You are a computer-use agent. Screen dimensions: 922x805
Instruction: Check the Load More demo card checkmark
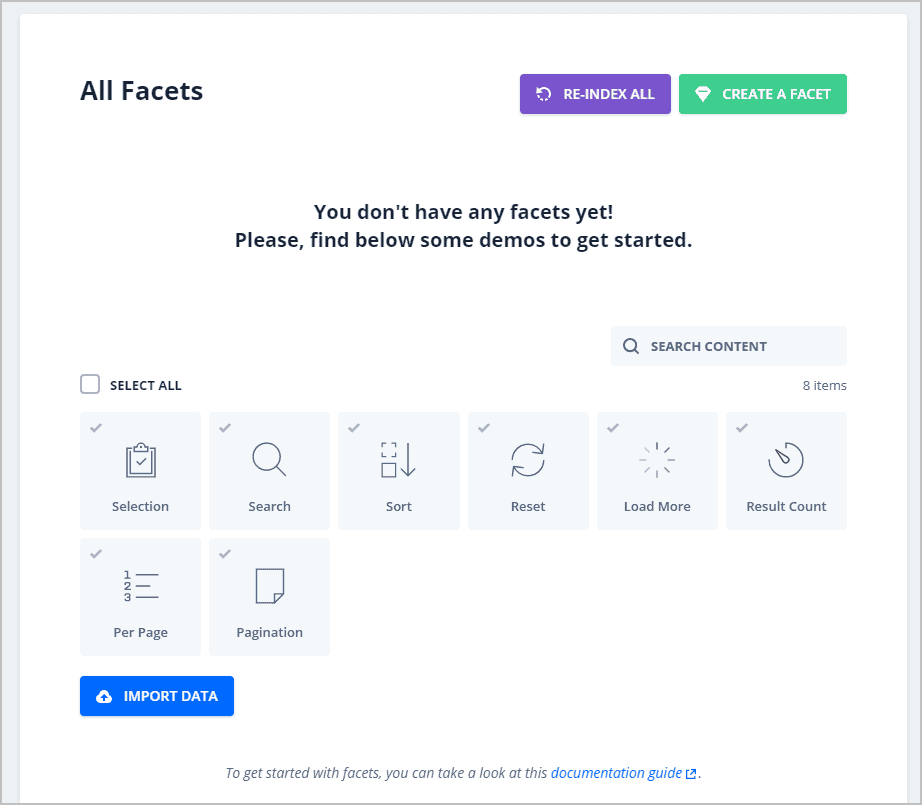tap(613, 427)
